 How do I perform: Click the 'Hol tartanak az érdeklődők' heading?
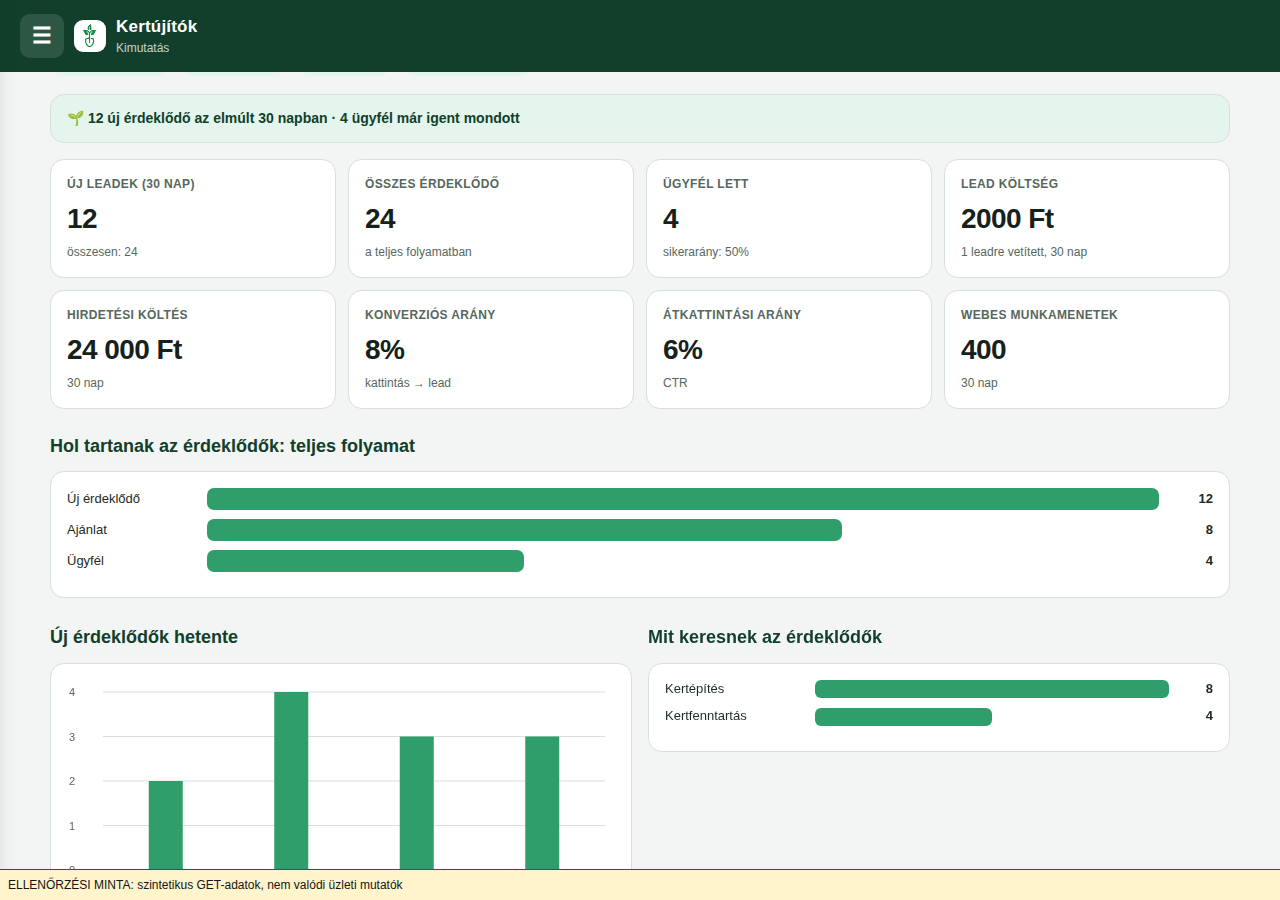(x=232, y=446)
